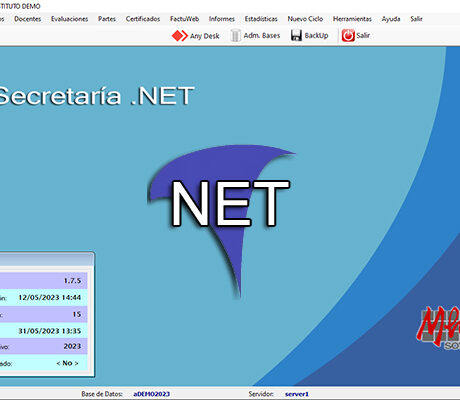
Task: Open the Informes menu
Action: (x=222, y=19)
